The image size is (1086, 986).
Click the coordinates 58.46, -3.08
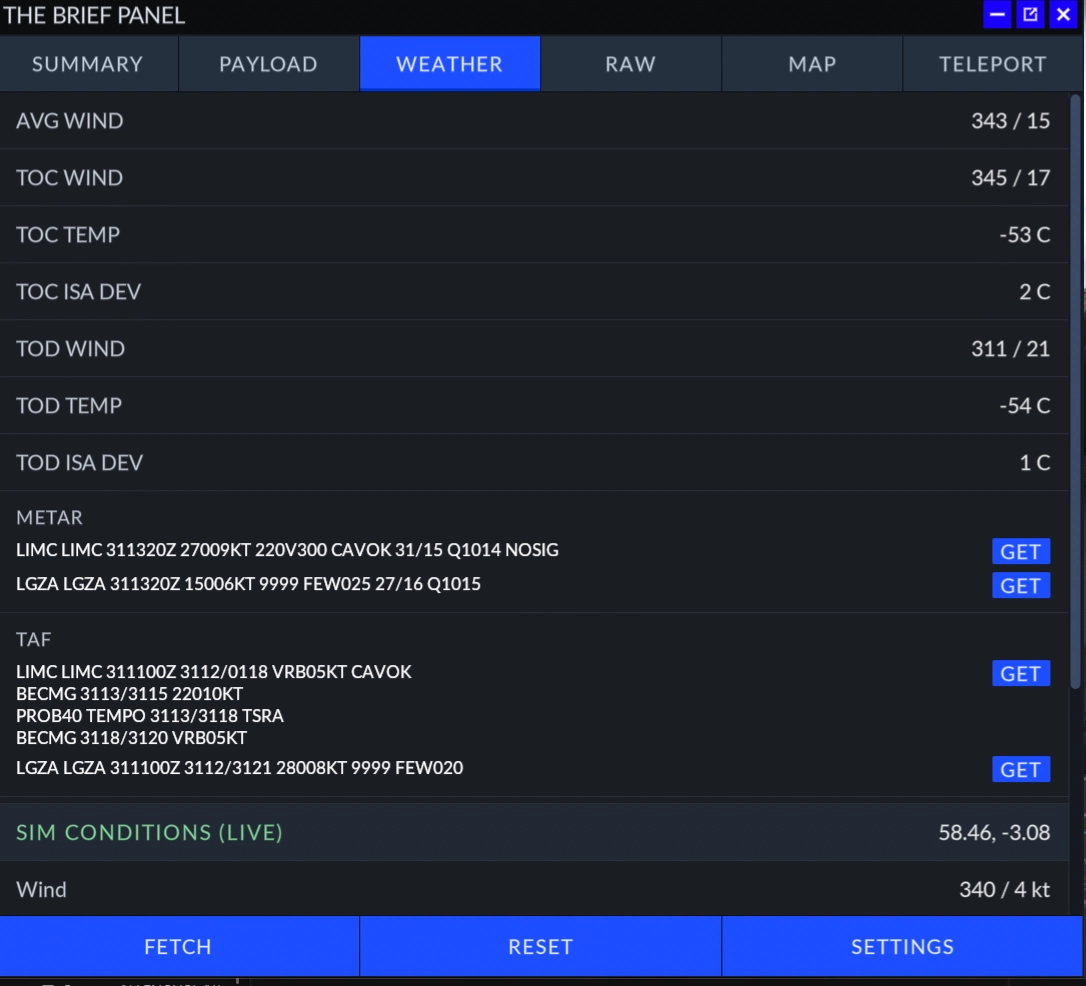[994, 832]
